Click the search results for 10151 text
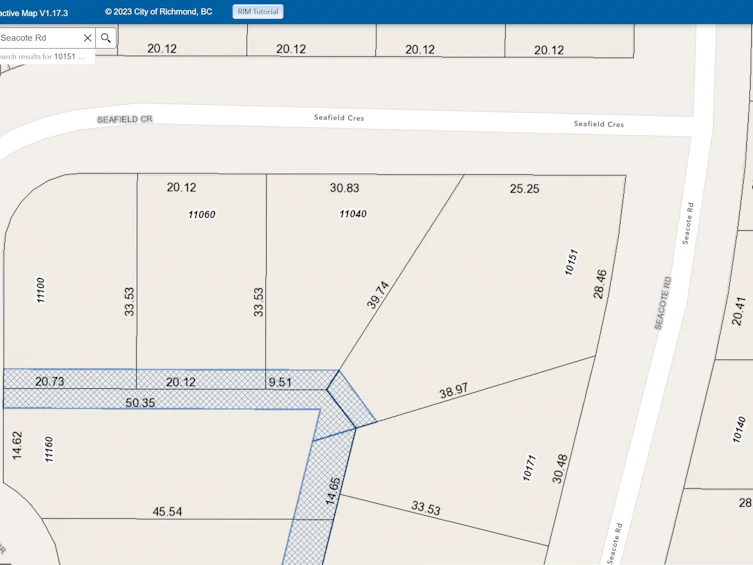Screen dimensions: 753x565 click(42, 57)
